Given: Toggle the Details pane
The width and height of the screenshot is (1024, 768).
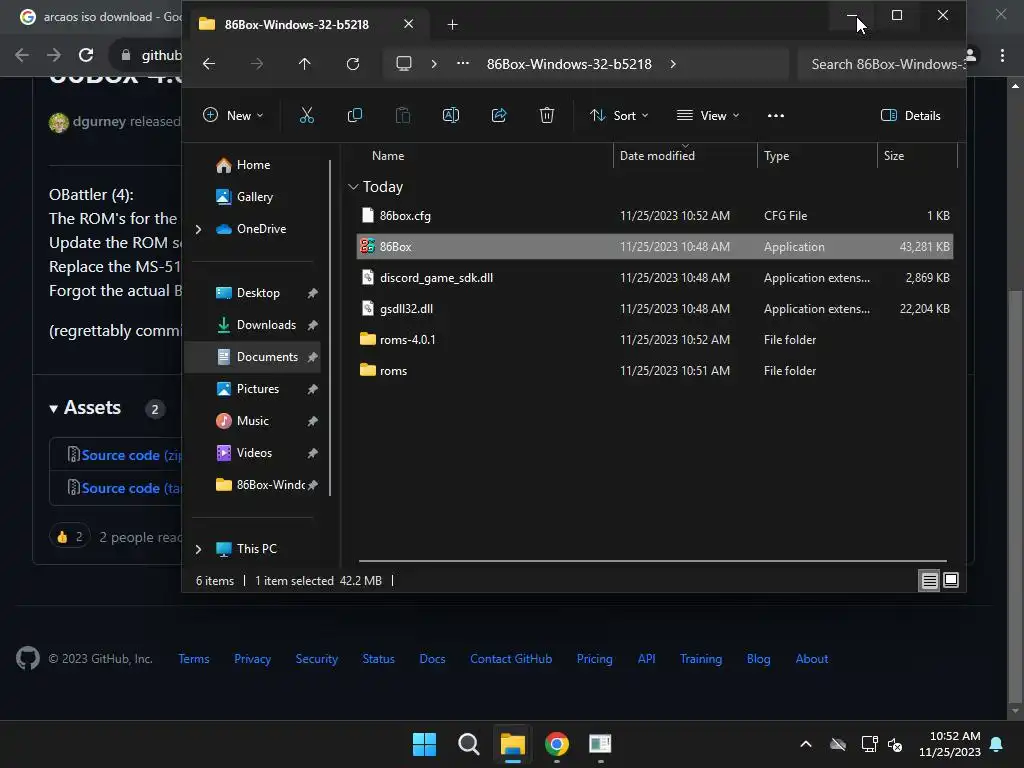Looking at the screenshot, I should [x=910, y=116].
